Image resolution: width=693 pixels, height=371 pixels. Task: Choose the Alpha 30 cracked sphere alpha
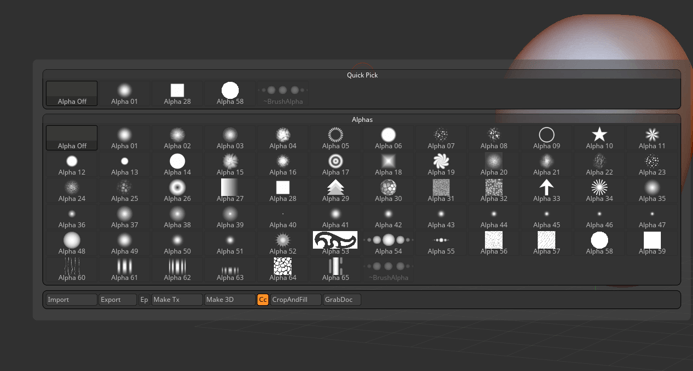point(388,191)
